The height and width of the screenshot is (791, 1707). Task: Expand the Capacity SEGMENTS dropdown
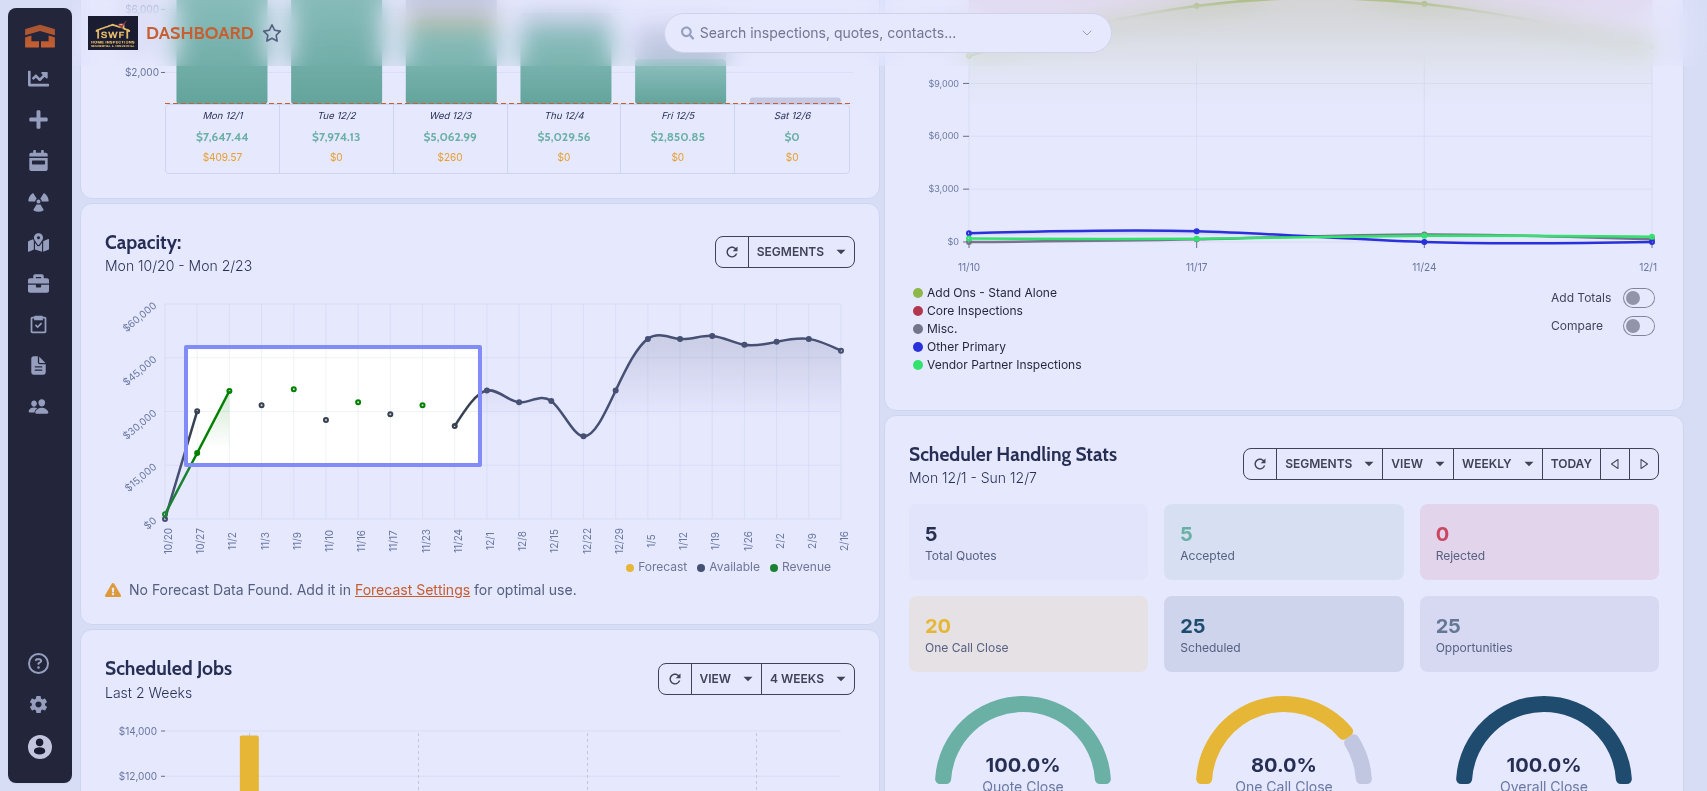[801, 252]
